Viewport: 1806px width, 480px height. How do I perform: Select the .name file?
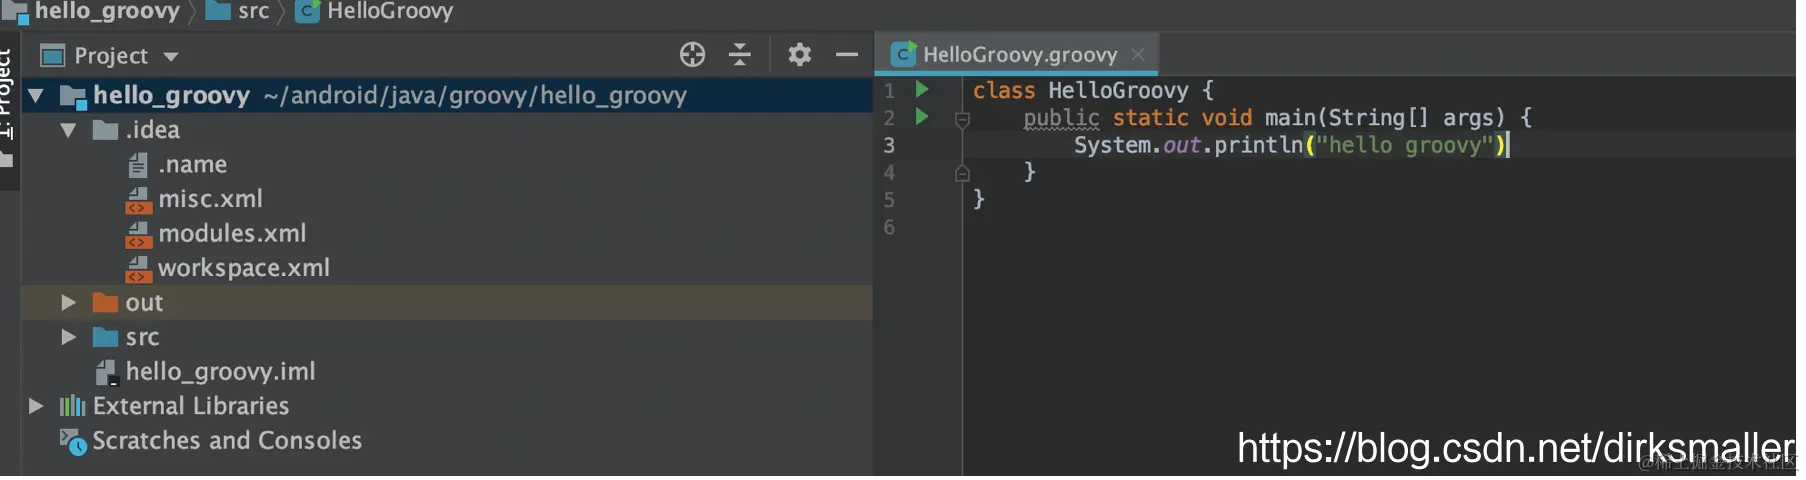click(x=192, y=165)
